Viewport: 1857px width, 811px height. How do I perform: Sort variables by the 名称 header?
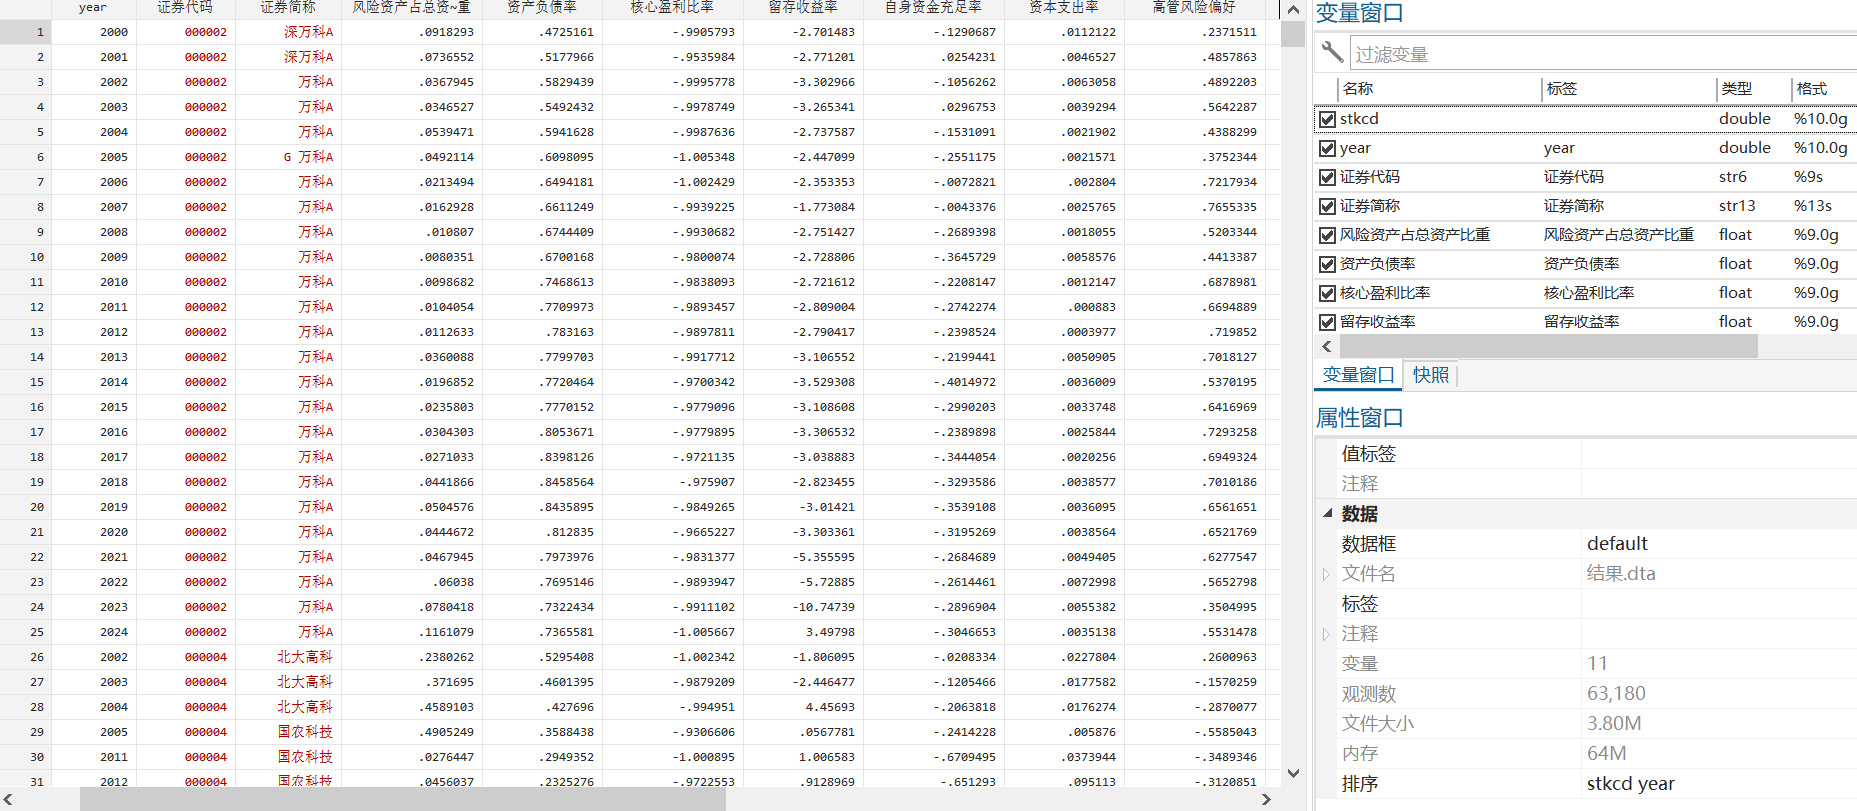(x=1439, y=89)
